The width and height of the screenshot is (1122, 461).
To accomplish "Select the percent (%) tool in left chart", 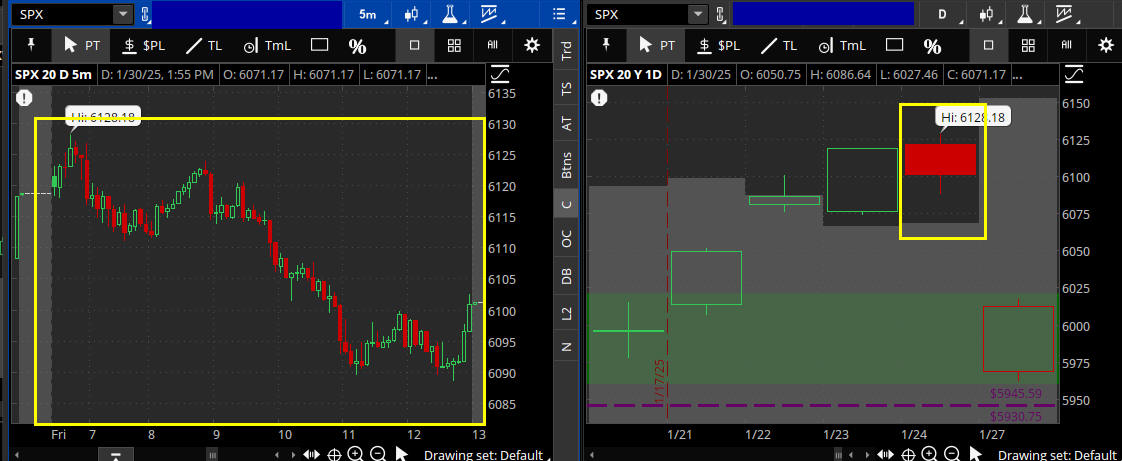I will pos(357,45).
